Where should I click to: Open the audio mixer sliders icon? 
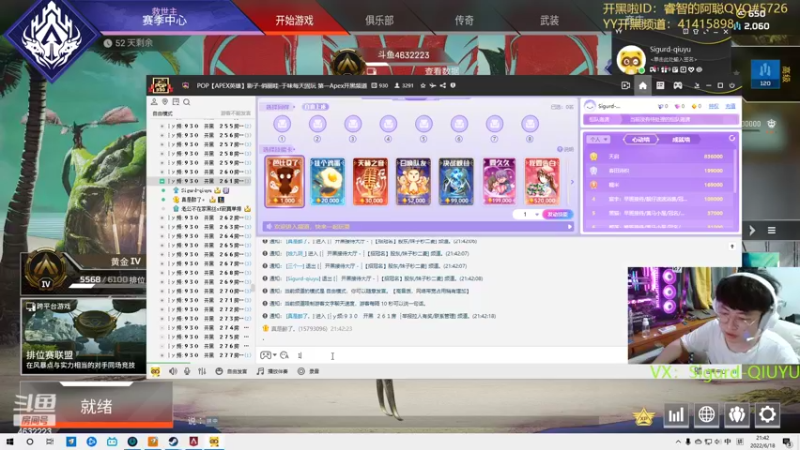click(202, 371)
